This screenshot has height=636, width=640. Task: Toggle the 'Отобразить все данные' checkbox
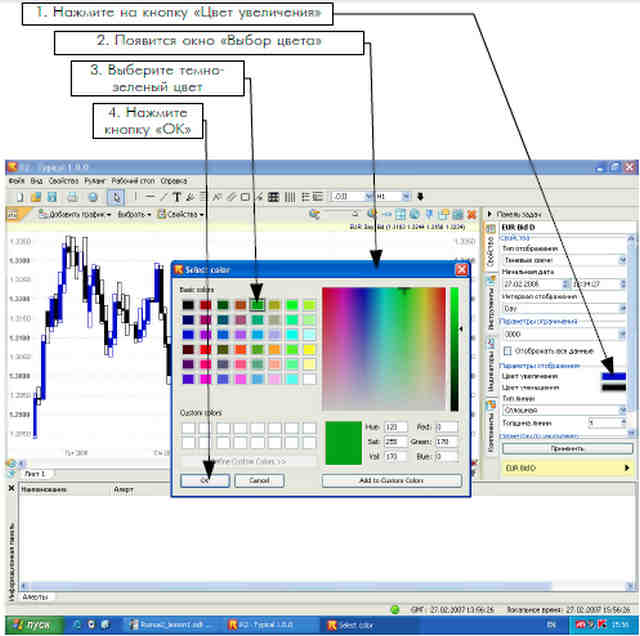coord(507,351)
